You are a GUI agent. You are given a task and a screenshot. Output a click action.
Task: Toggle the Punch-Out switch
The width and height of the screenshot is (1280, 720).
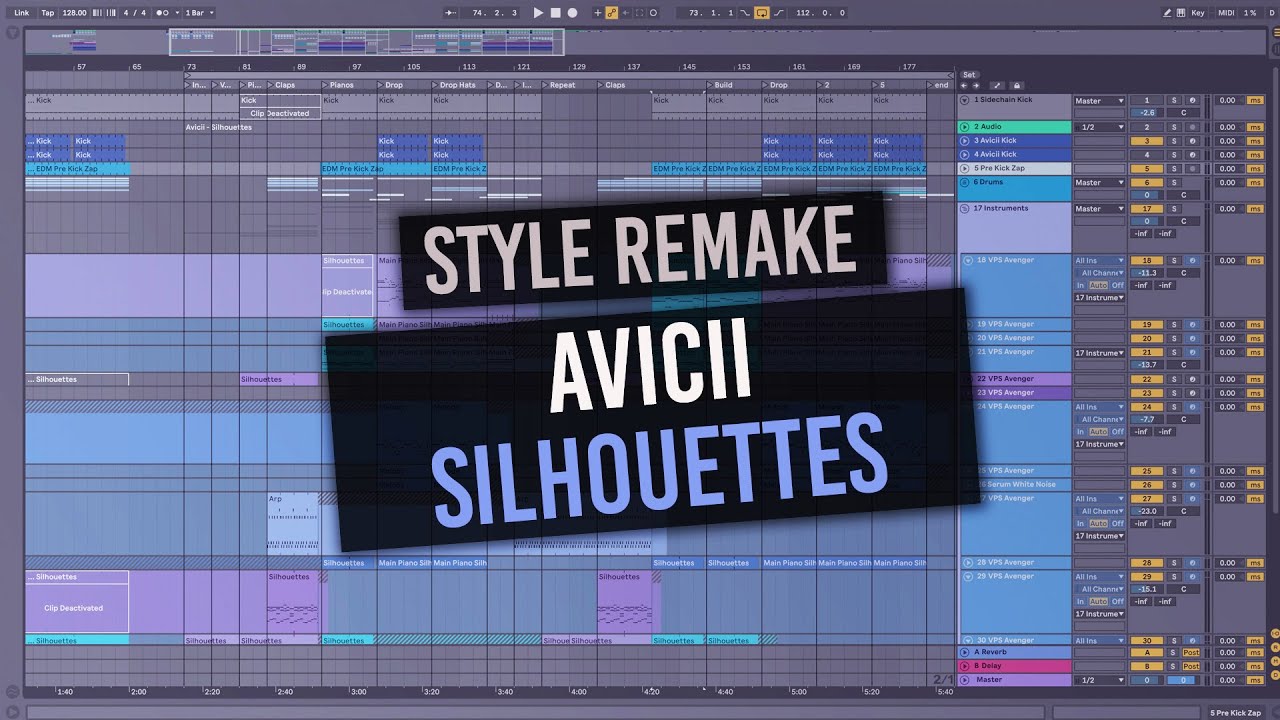pyautogui.click(x=777, y=13)
